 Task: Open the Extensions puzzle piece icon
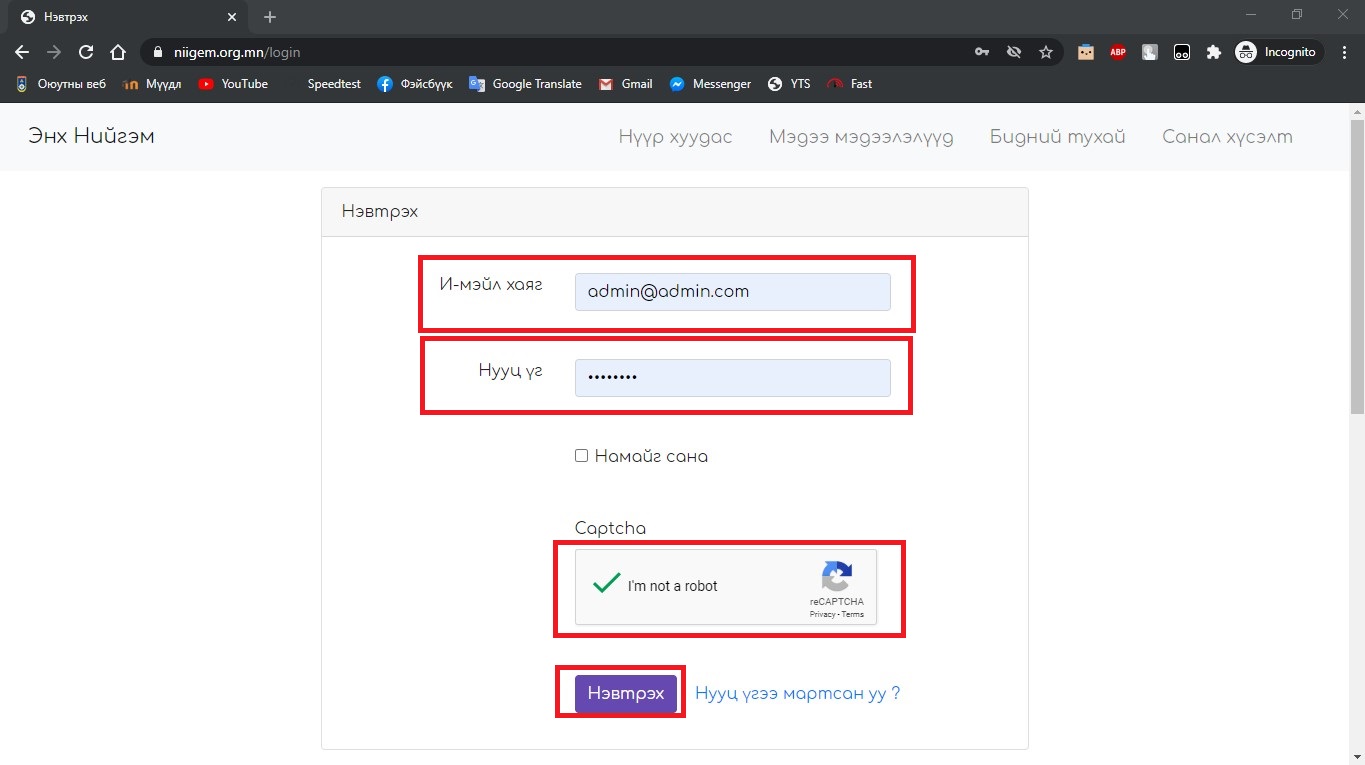click(x=1214, y=52)
